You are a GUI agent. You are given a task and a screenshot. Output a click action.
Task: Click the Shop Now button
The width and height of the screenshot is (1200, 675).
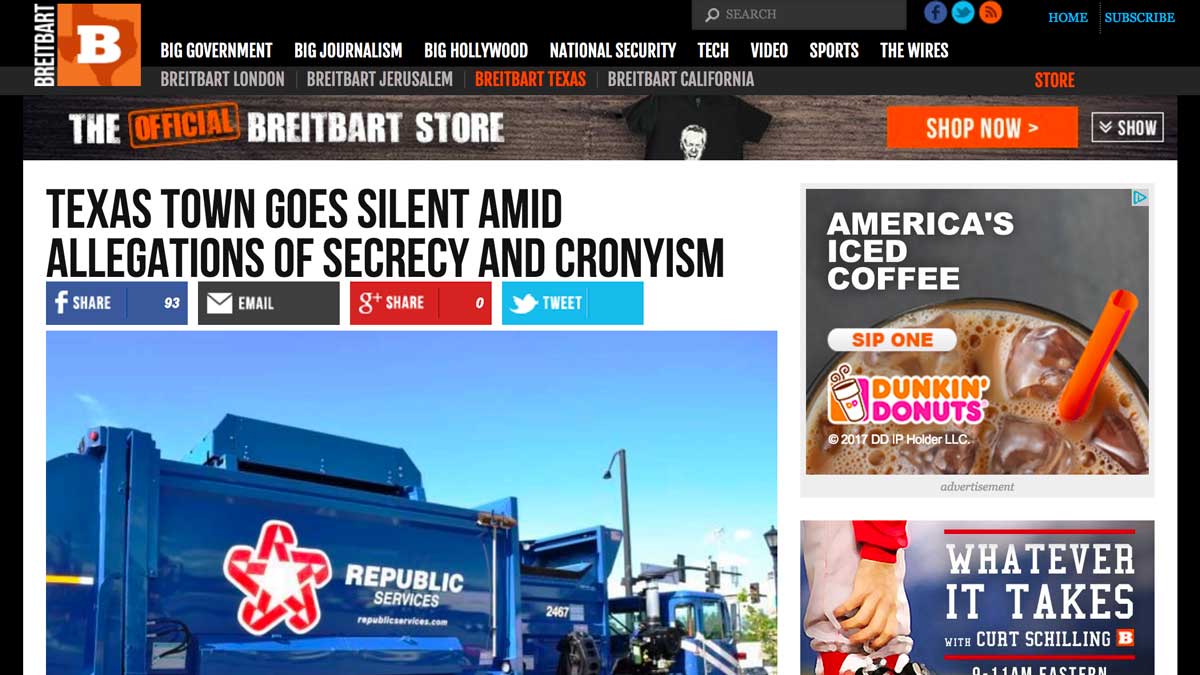coord(982,128)
